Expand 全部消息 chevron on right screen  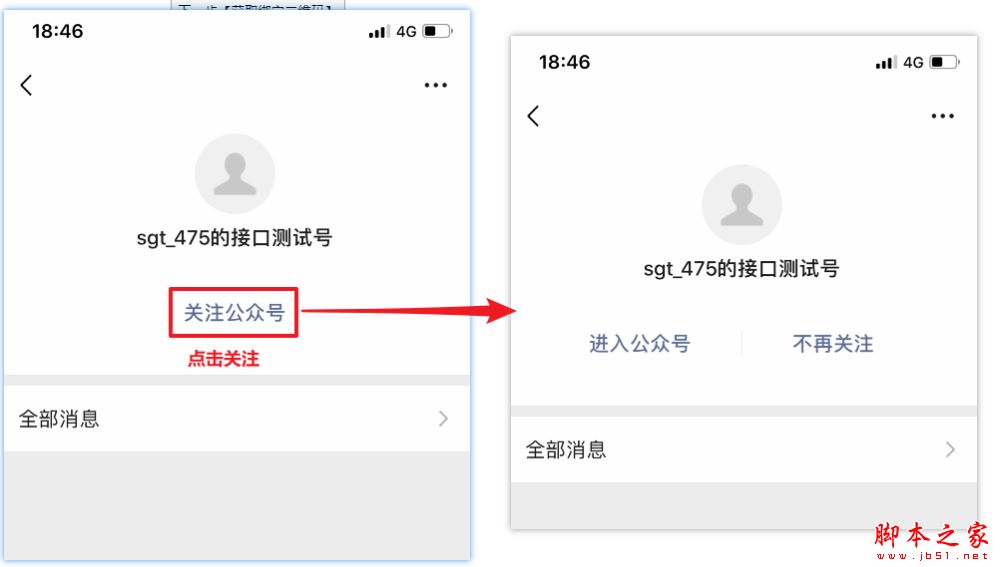[950, 450]
